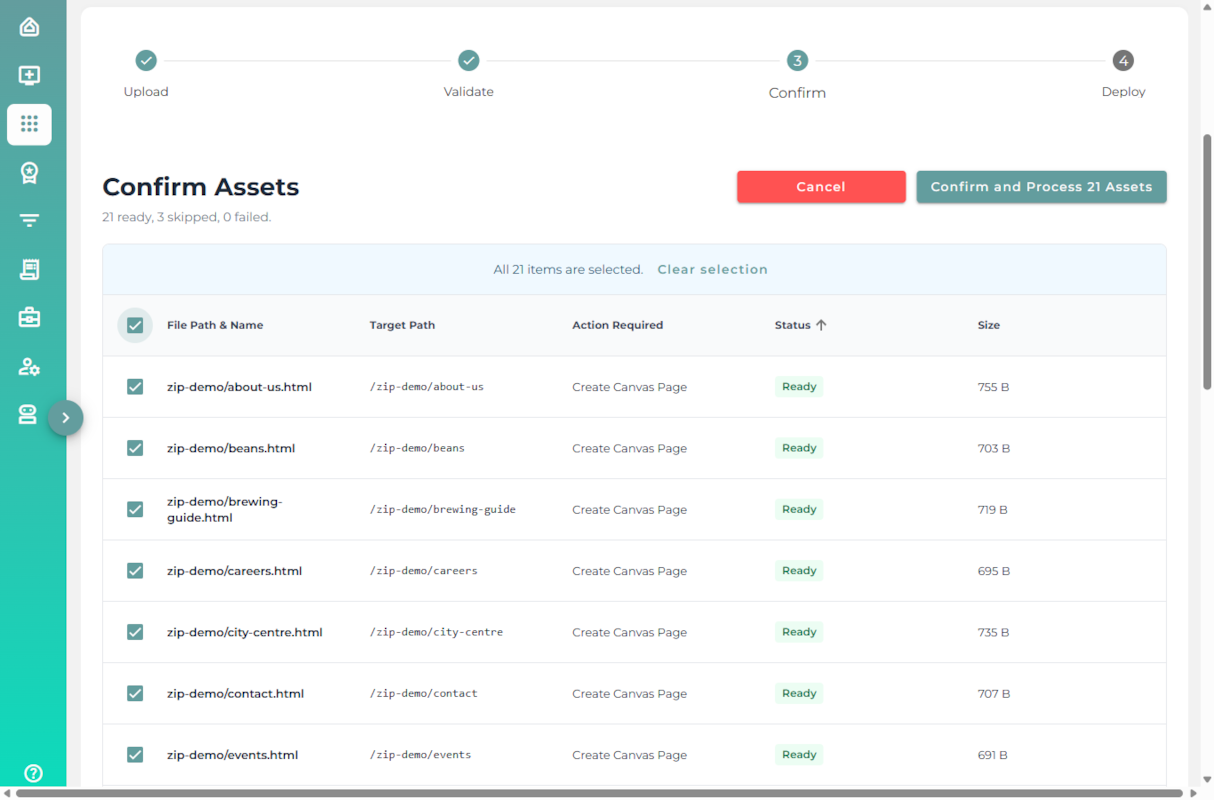Click the Status column sort arrow
This screenshot has height=800, width=1214.
coord(821,325)
